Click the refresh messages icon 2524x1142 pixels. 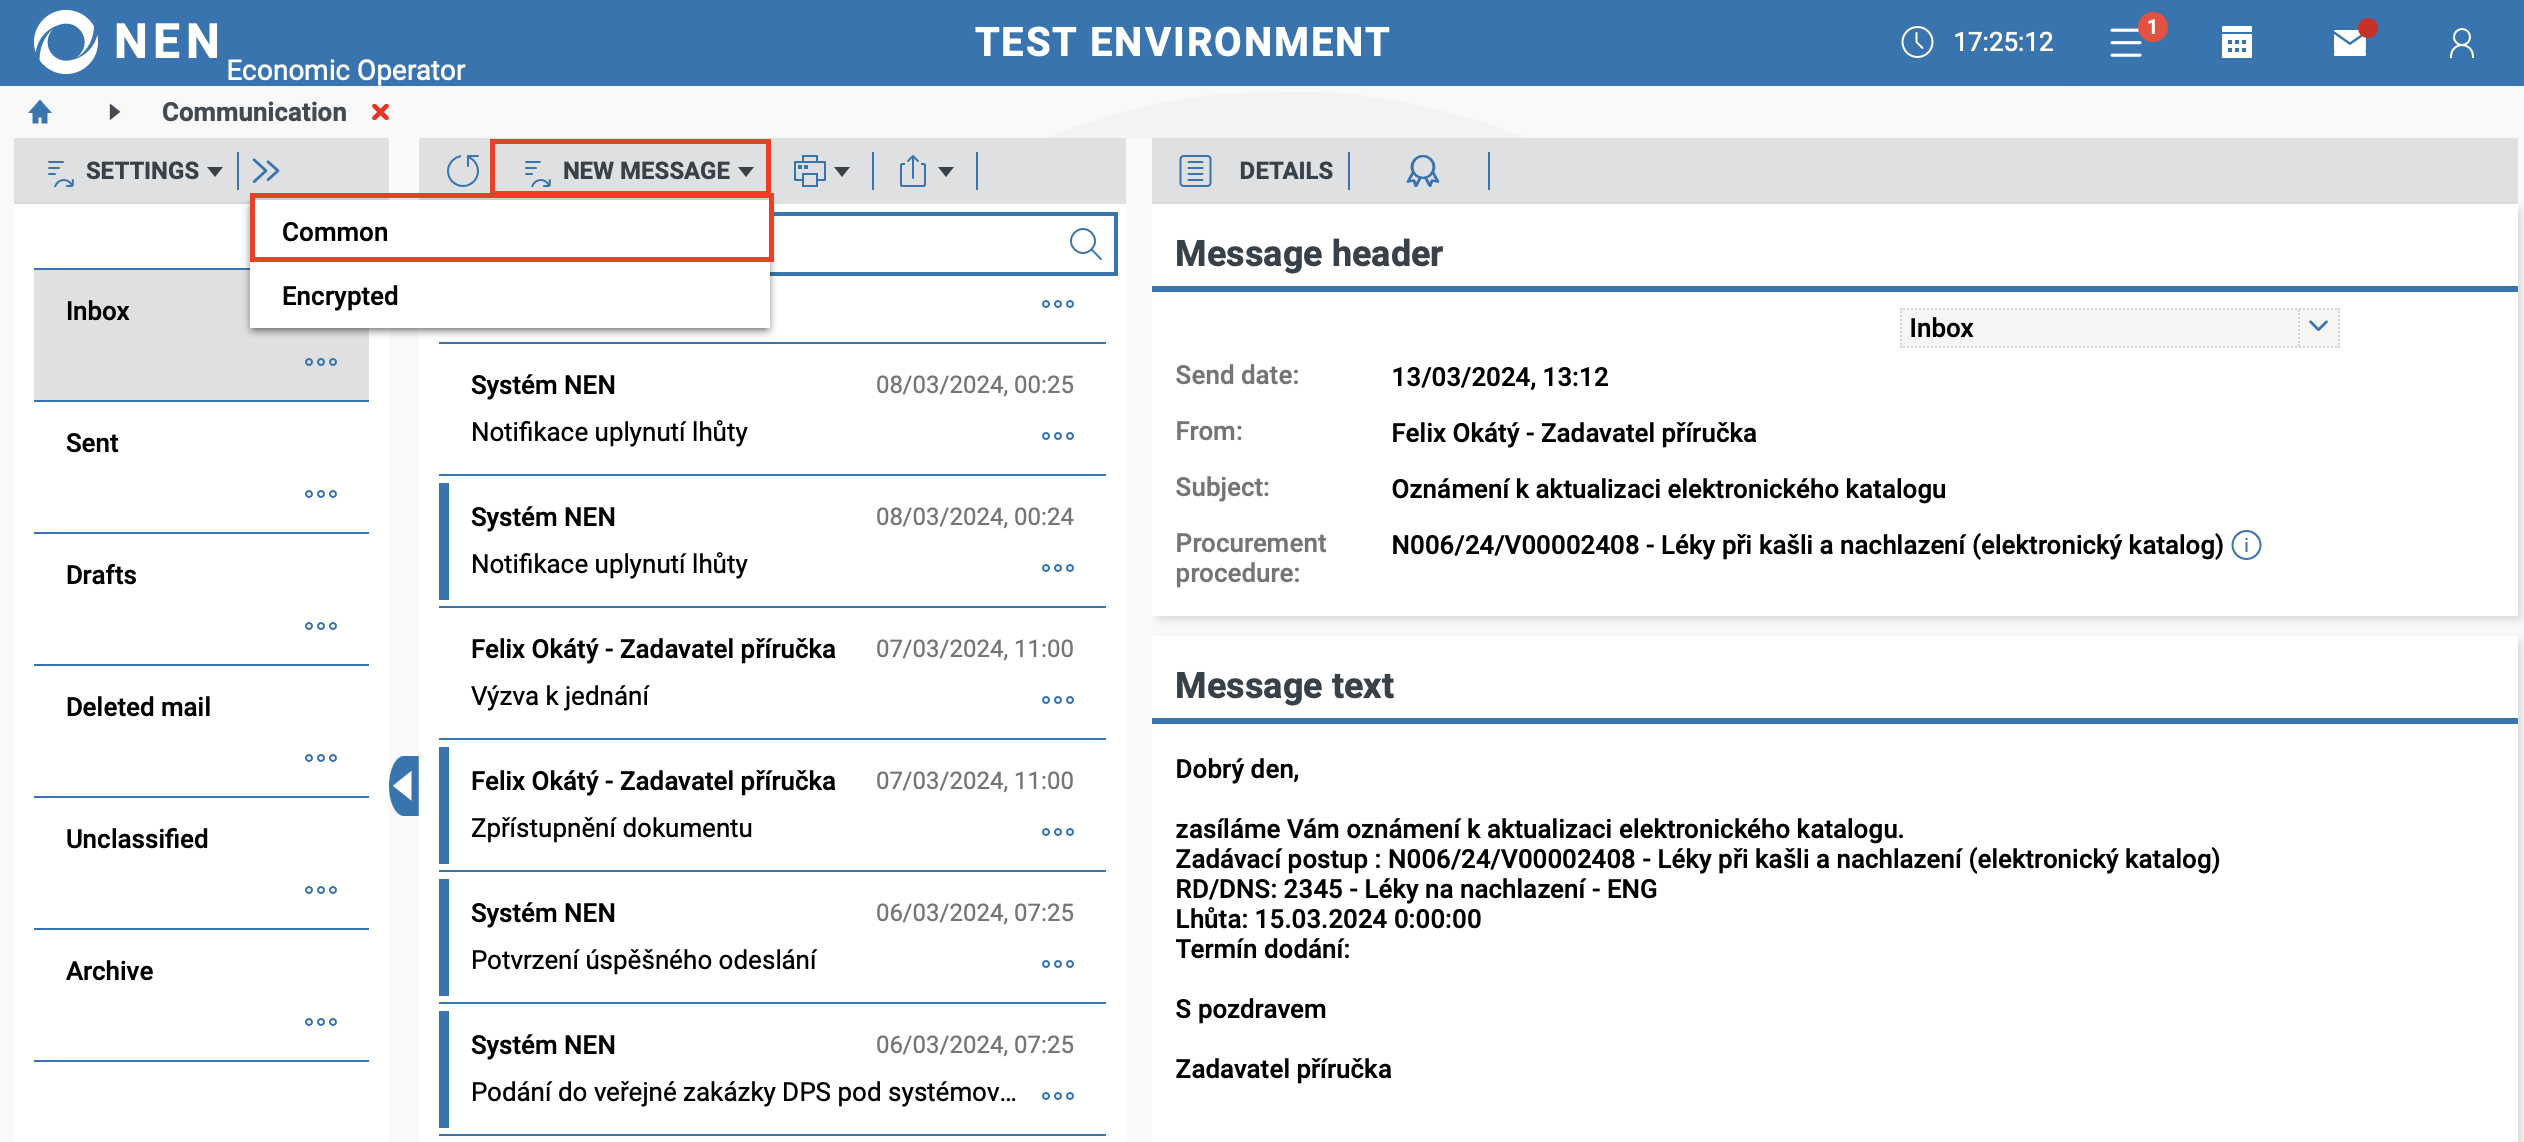coord(462,171)
